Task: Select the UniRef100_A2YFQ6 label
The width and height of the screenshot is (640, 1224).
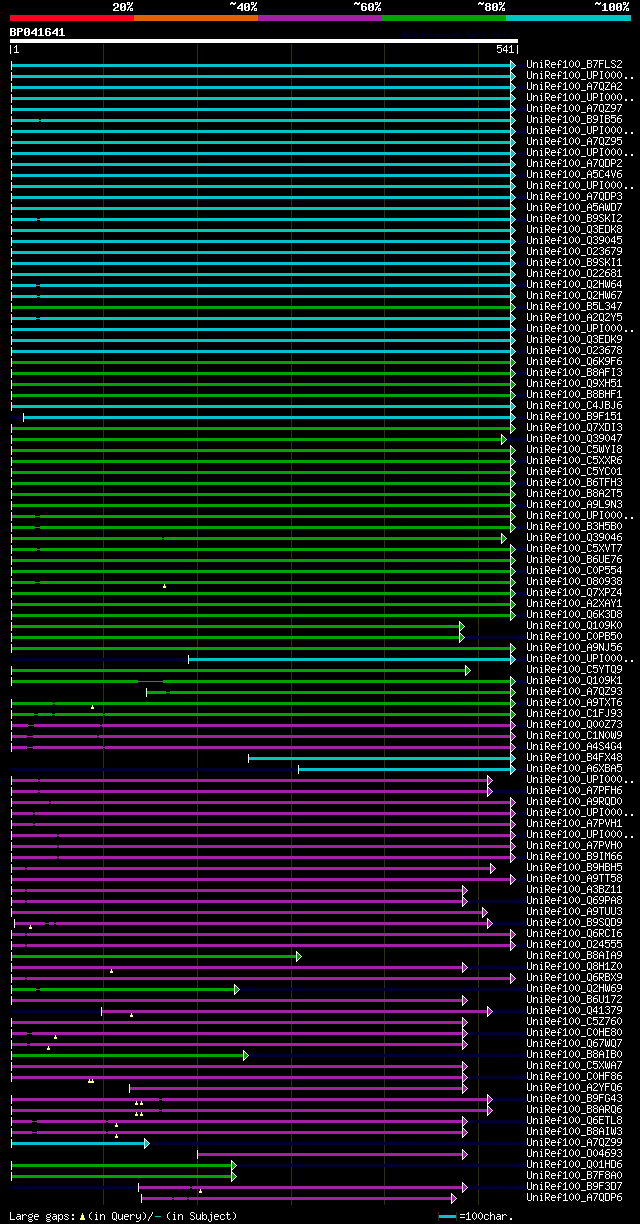Action: 574,1088
